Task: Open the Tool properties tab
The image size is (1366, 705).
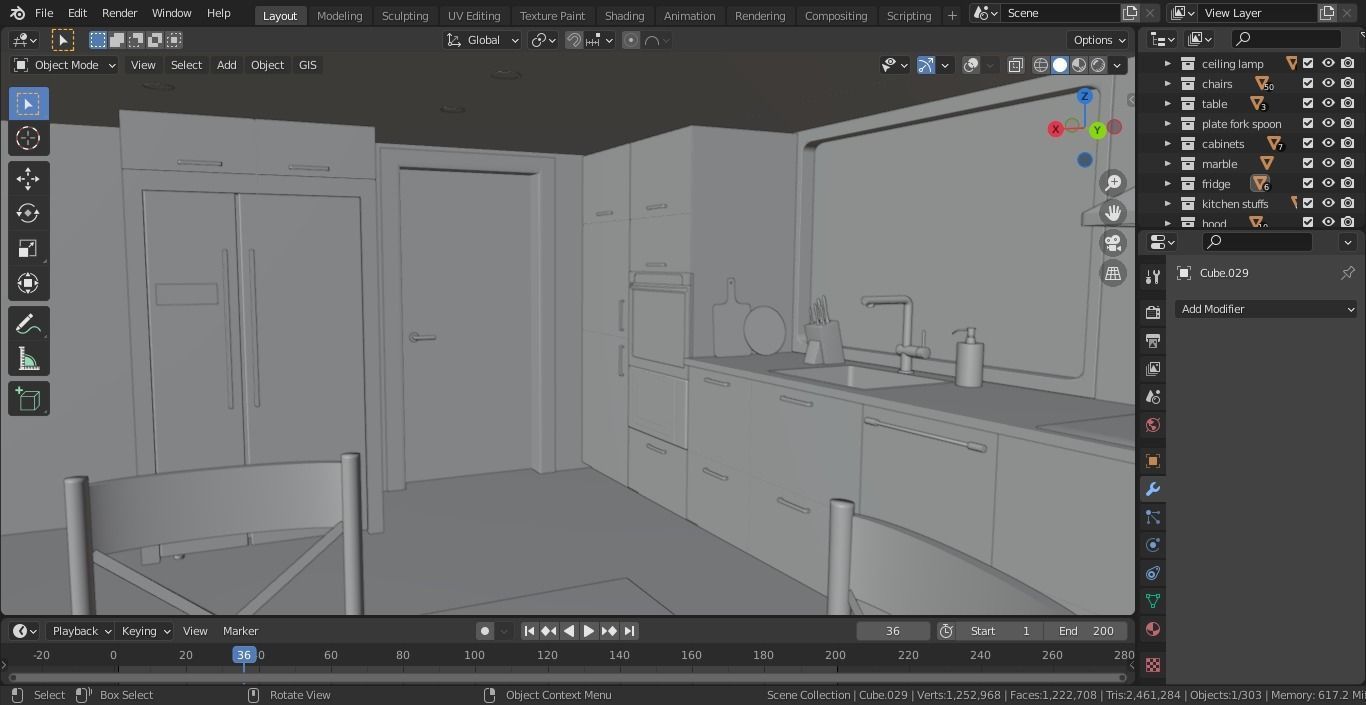Action: tap(1153, 277)
